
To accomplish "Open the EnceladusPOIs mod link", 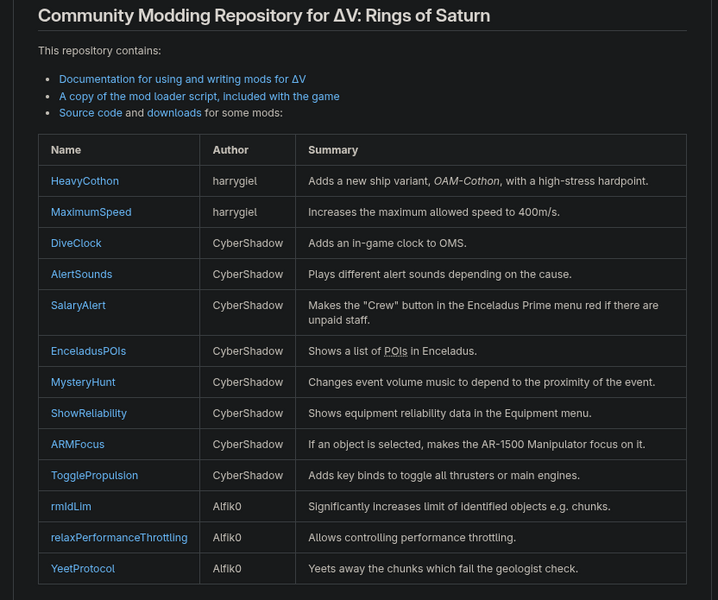I will (88, 351).
